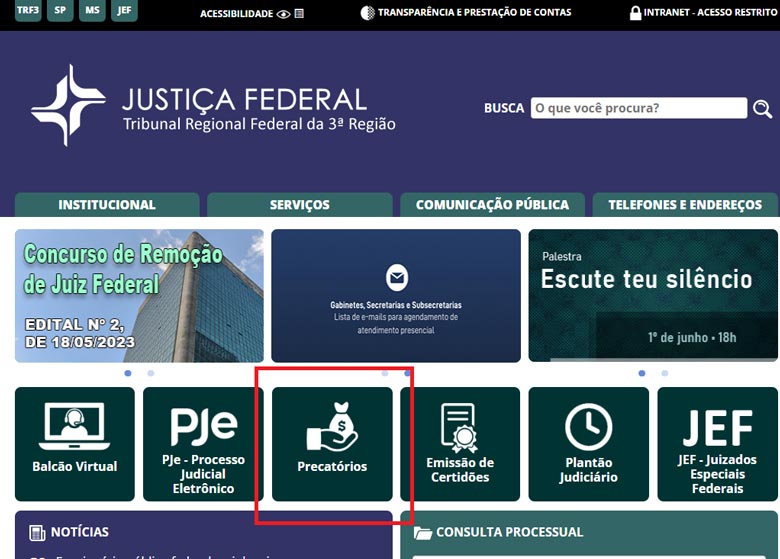This screenshot has height=559, width=780.
Task: Click the Notícias section heading
Action: pyautogui.click(x=80, y=532)
